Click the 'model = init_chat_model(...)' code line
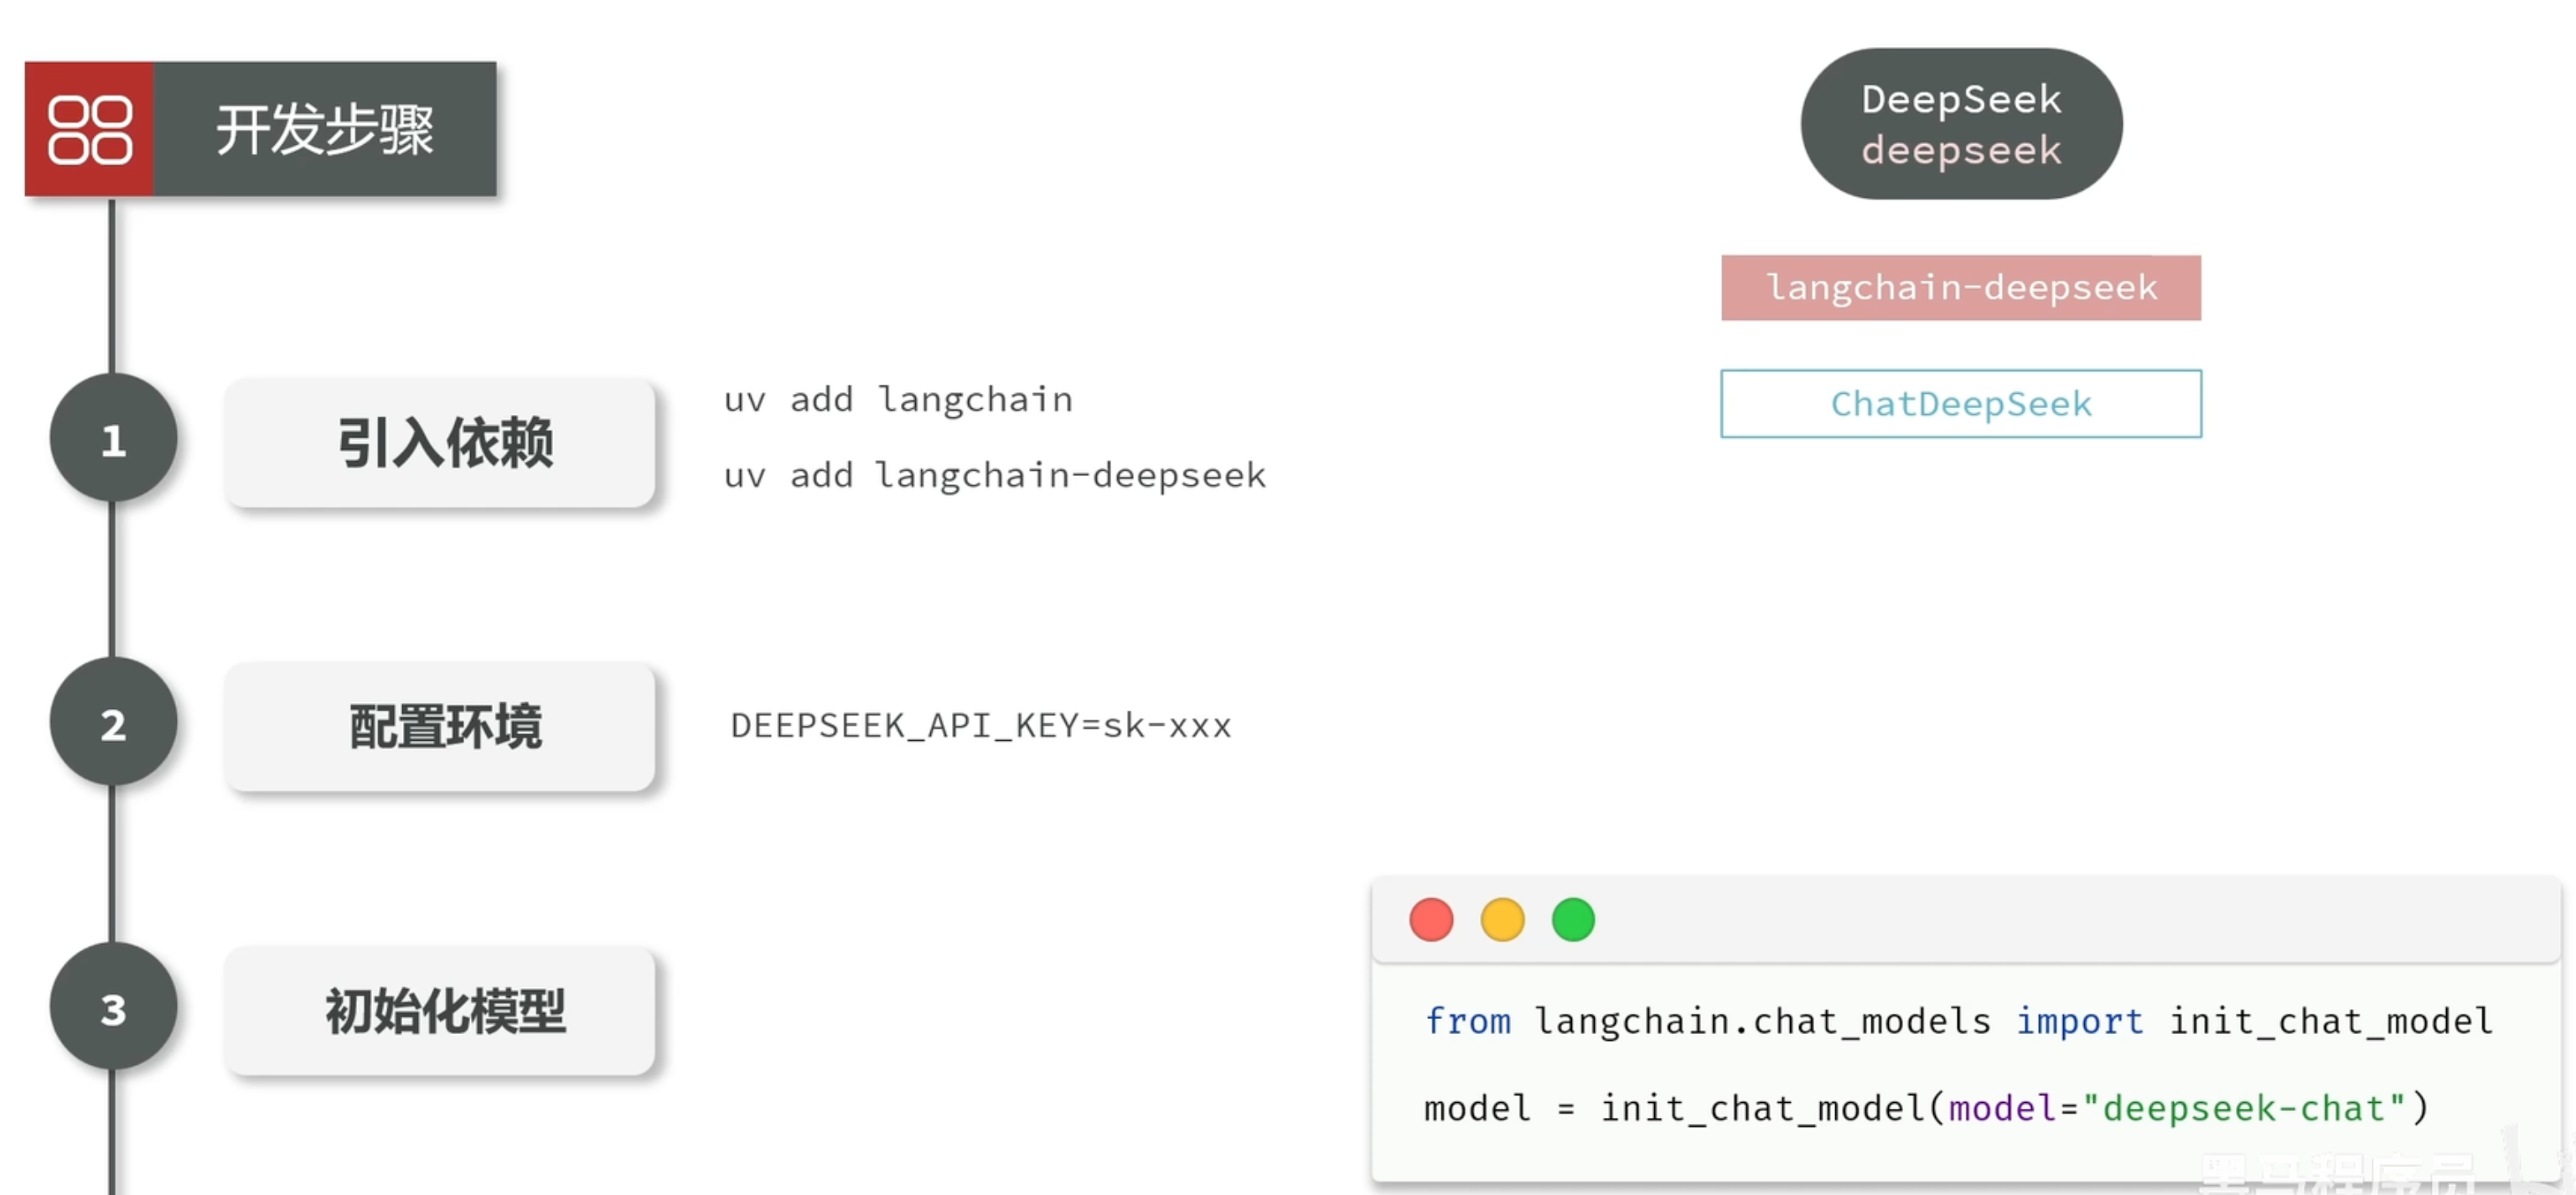2576x1195 pixels. click(1926, 1108)
